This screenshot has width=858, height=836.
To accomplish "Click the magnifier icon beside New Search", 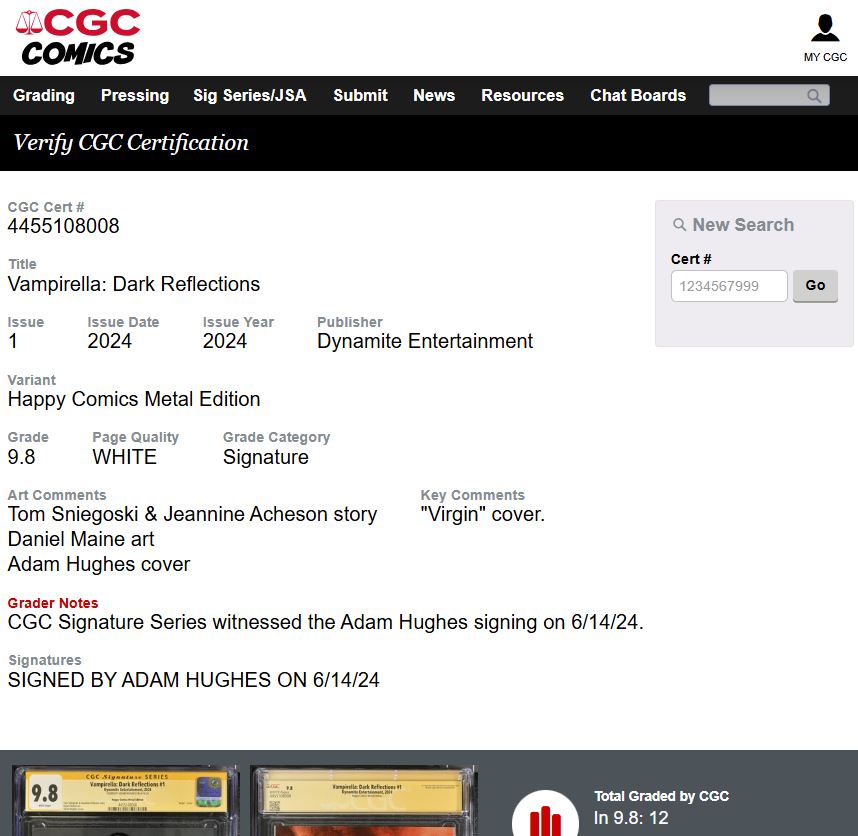I will [x=680, y=225].
